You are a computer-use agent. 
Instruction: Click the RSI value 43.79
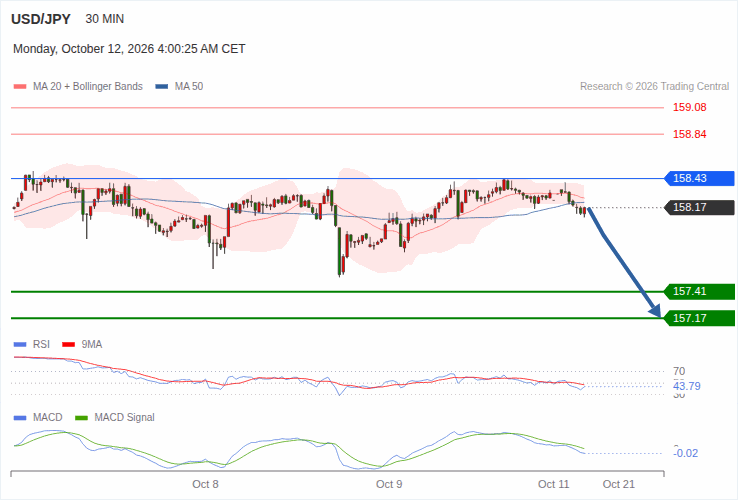687,387
